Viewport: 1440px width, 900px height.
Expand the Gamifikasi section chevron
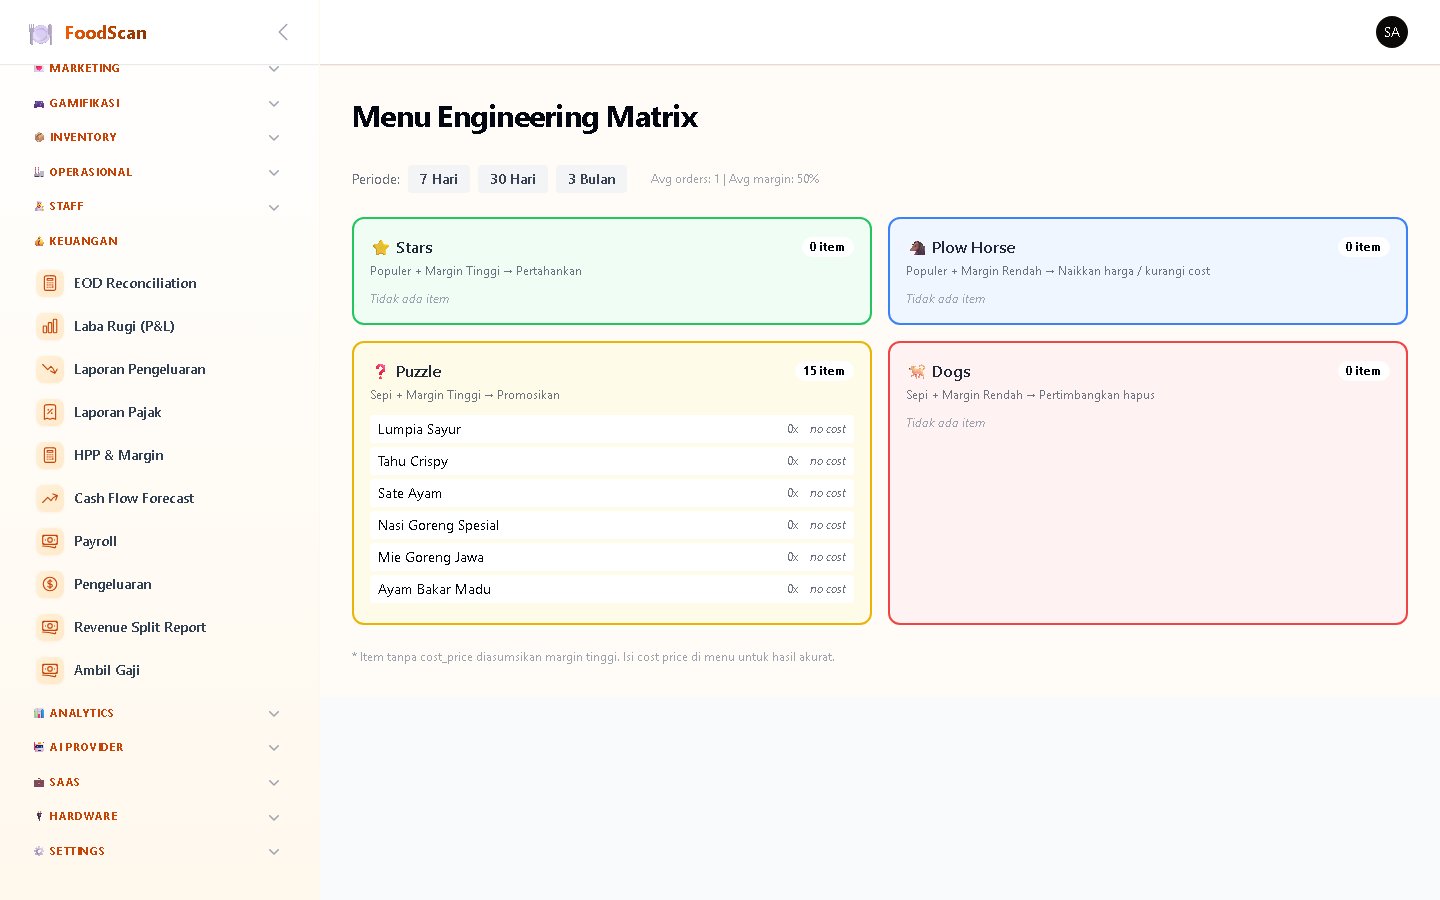pos(274,104)
